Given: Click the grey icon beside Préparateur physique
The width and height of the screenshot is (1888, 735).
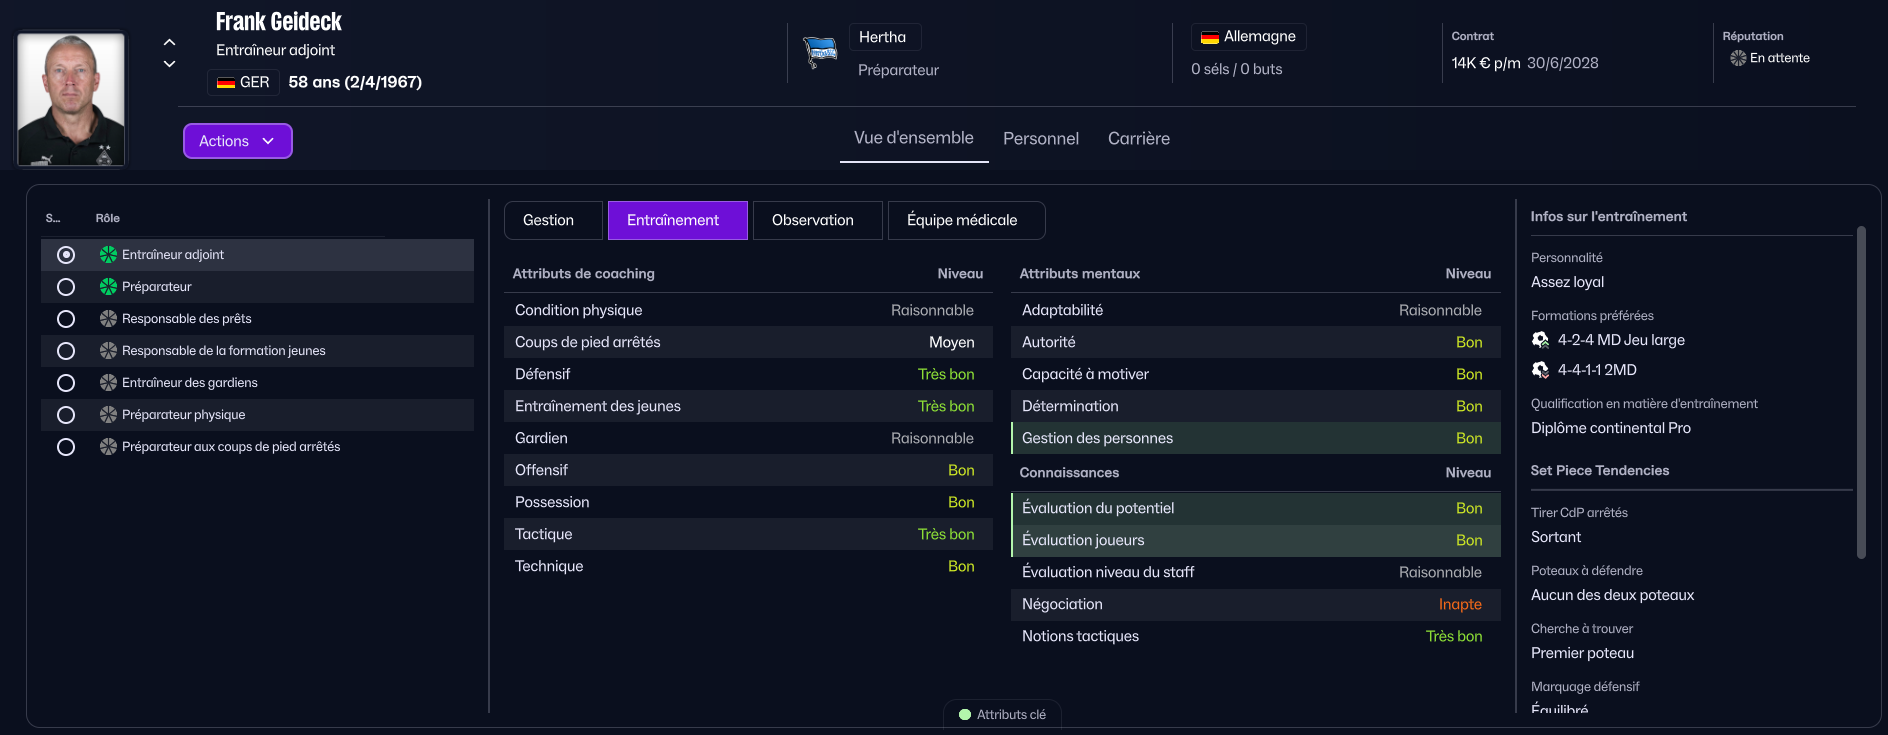Looking at the screenshot, I should 108,415.
